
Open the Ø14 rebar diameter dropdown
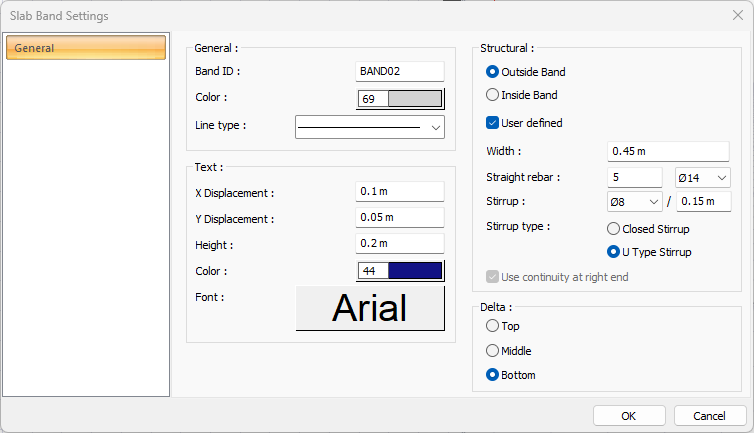click(x=703, y=177)
